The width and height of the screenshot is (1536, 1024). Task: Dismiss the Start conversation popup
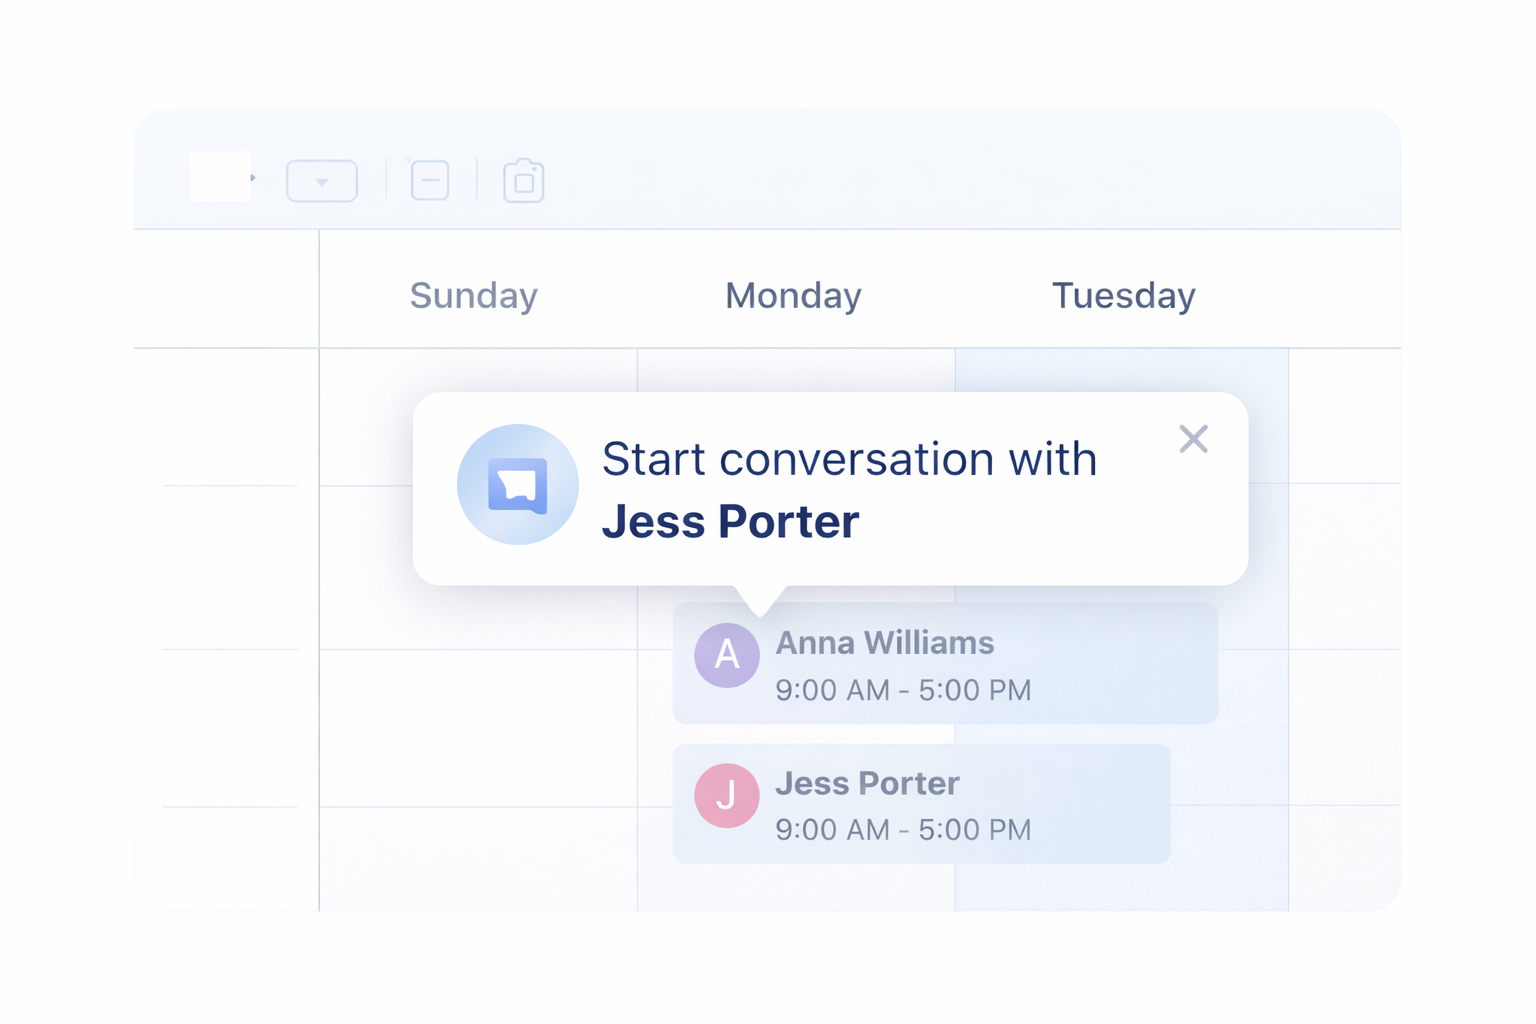1194,439
